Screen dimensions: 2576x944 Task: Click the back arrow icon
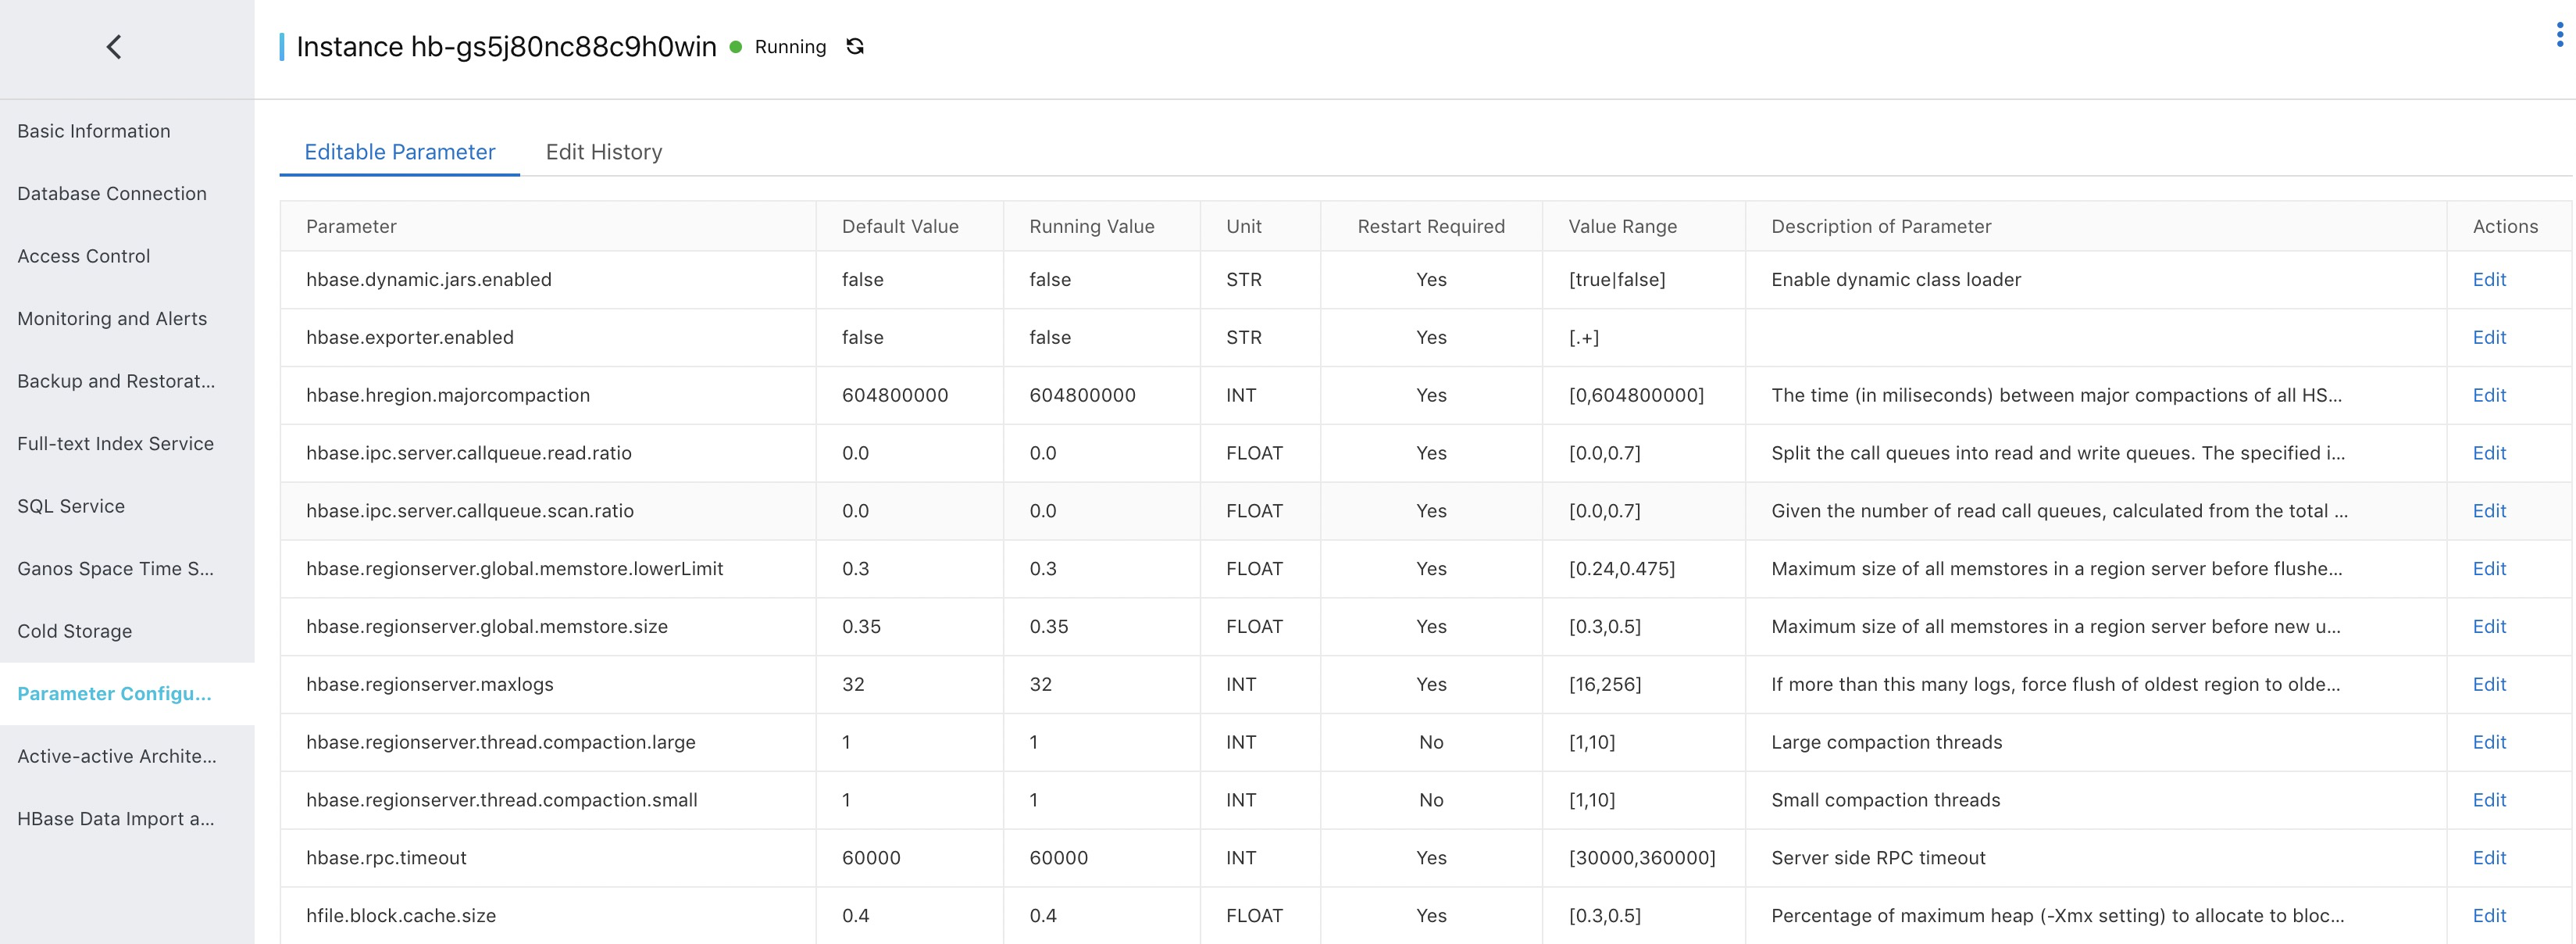(x=114, y=47)
